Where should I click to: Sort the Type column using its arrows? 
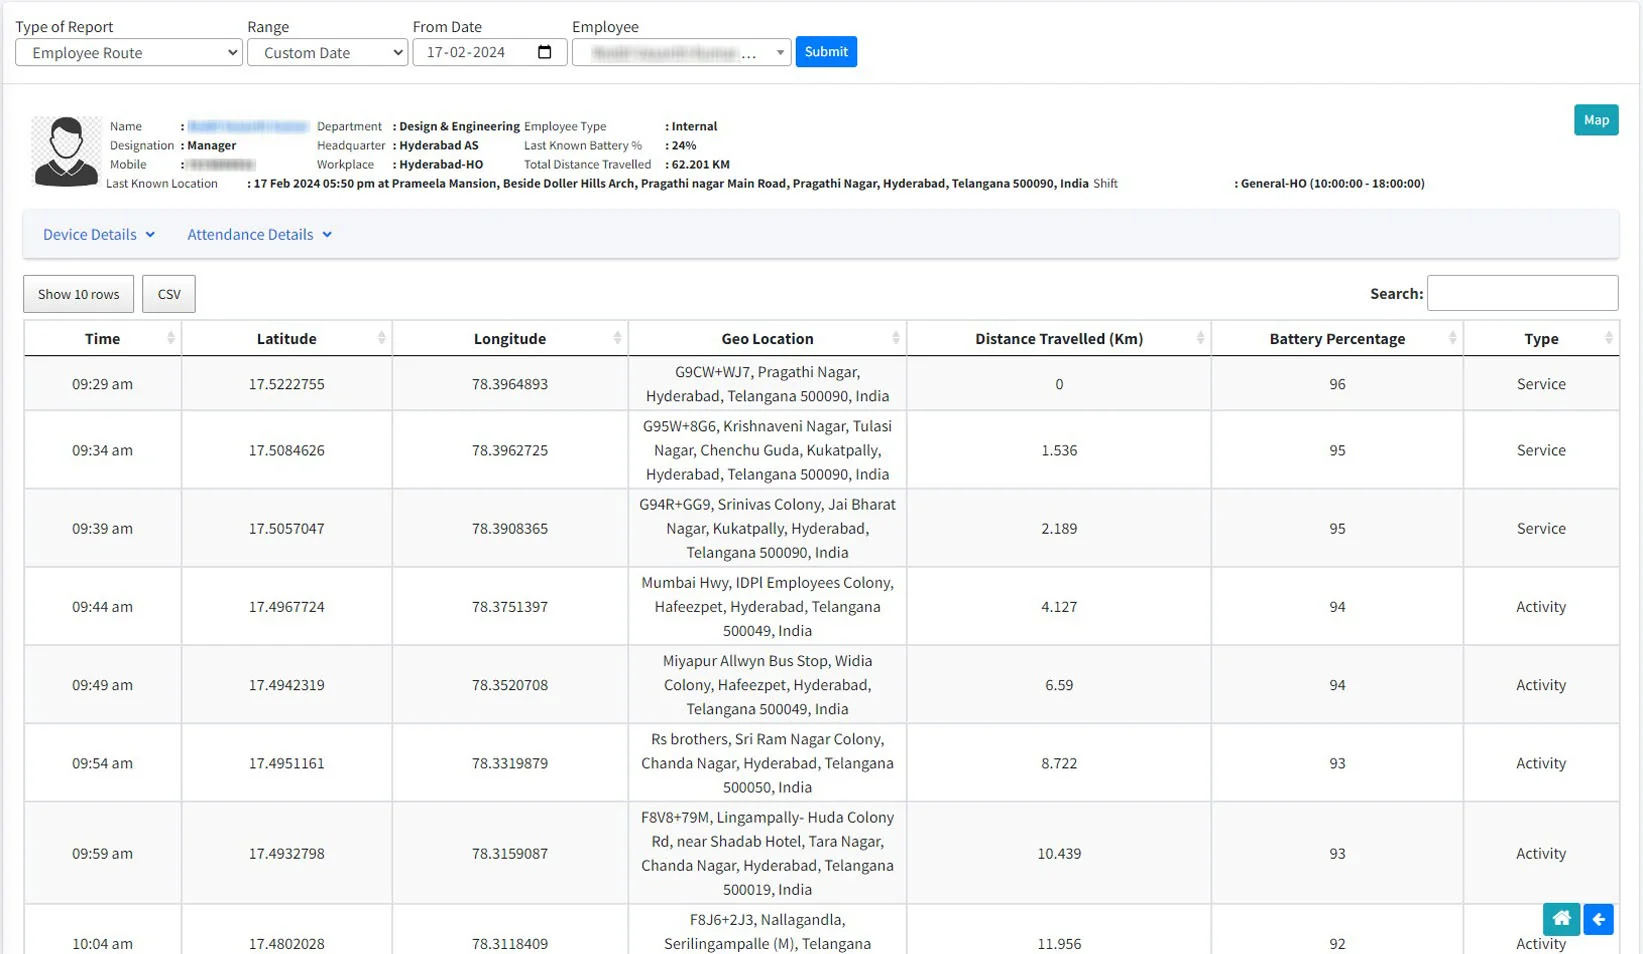click(x=1609, y=338)
